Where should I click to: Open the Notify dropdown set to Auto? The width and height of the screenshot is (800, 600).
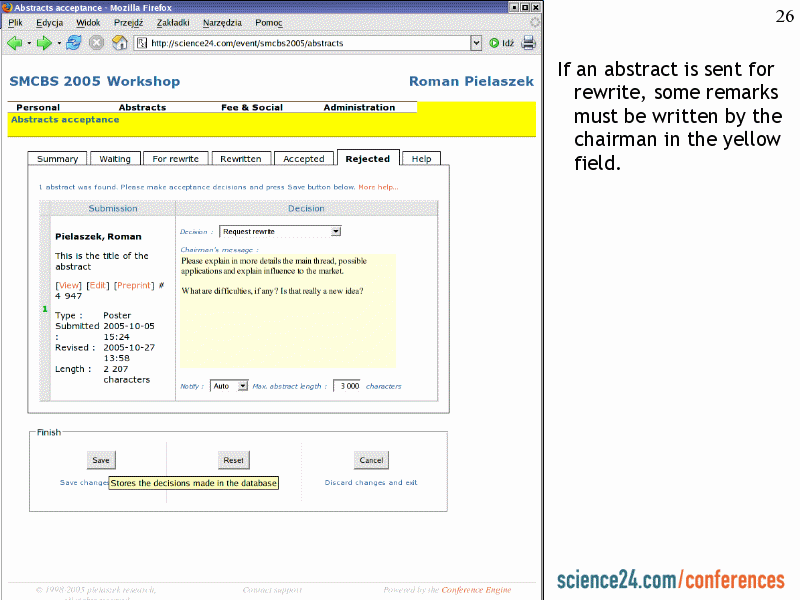228,386
